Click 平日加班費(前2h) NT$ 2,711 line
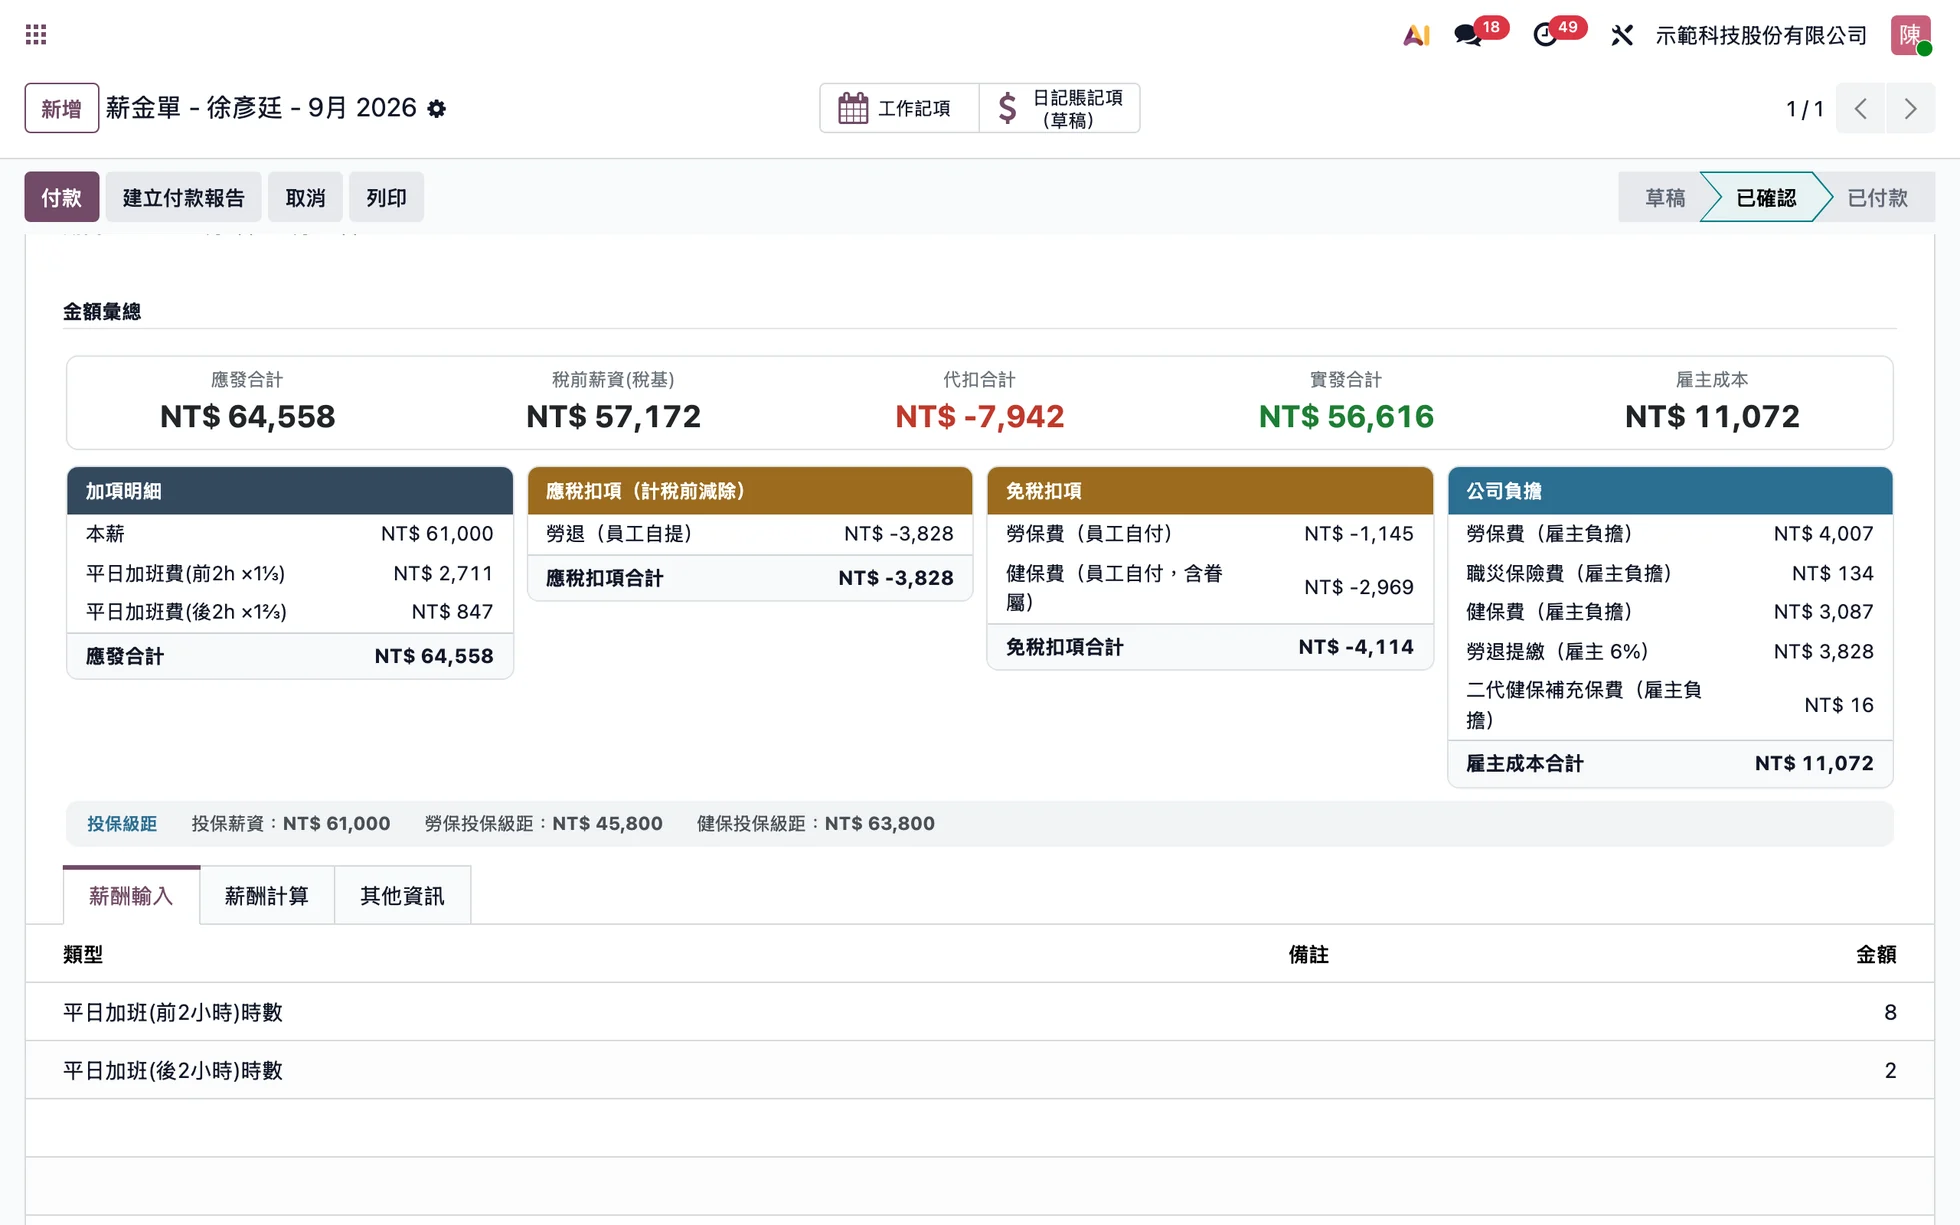The height and width of the screenshot is (1225, 1960). [290, 573]
